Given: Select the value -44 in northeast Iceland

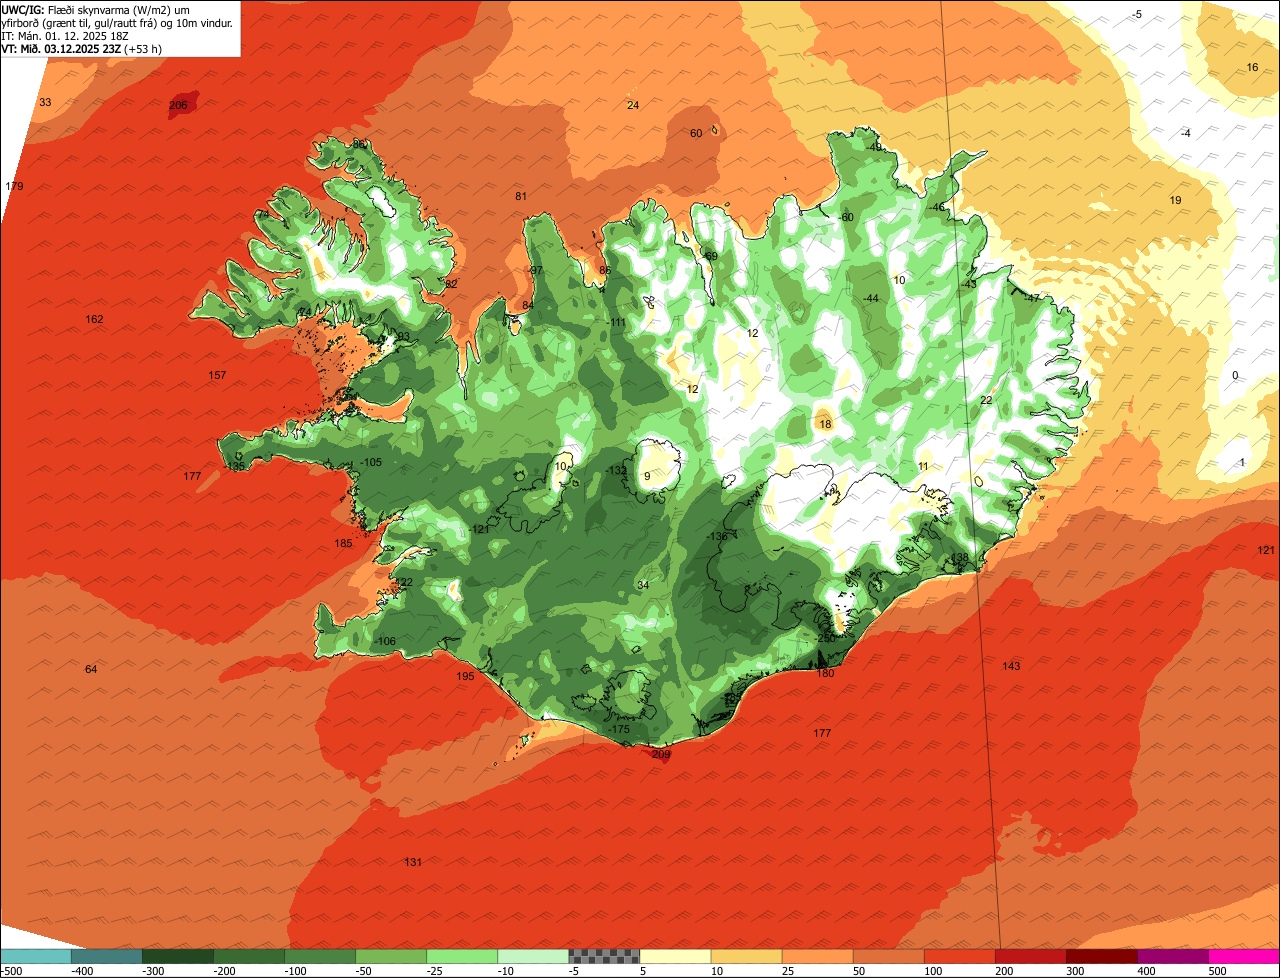Looking at the screenshot, I should pyautogui.click(x=870, y=299).
